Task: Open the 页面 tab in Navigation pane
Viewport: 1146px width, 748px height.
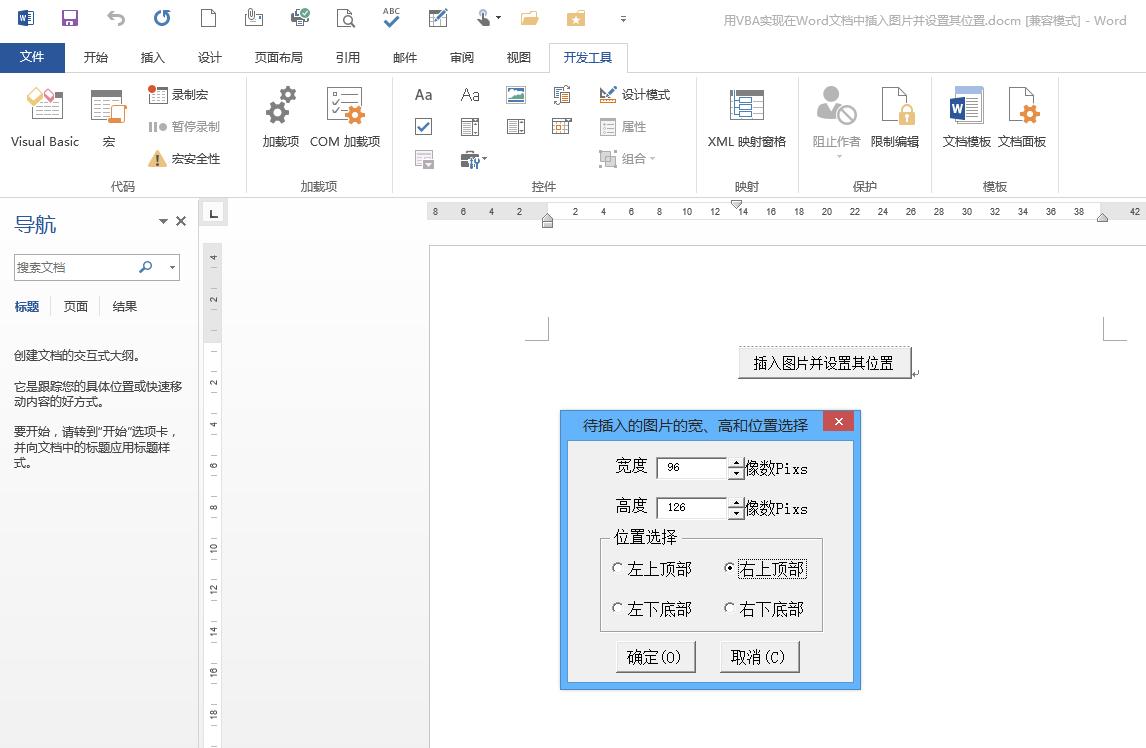Action: click(75, 306)
